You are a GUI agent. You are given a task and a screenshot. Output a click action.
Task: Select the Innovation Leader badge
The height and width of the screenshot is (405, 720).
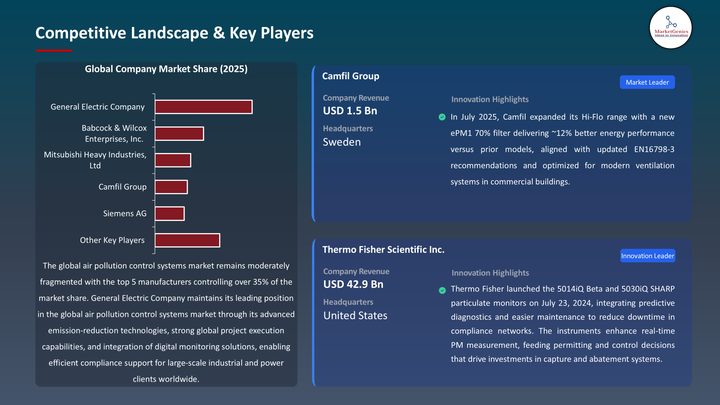tap(647, 255)
